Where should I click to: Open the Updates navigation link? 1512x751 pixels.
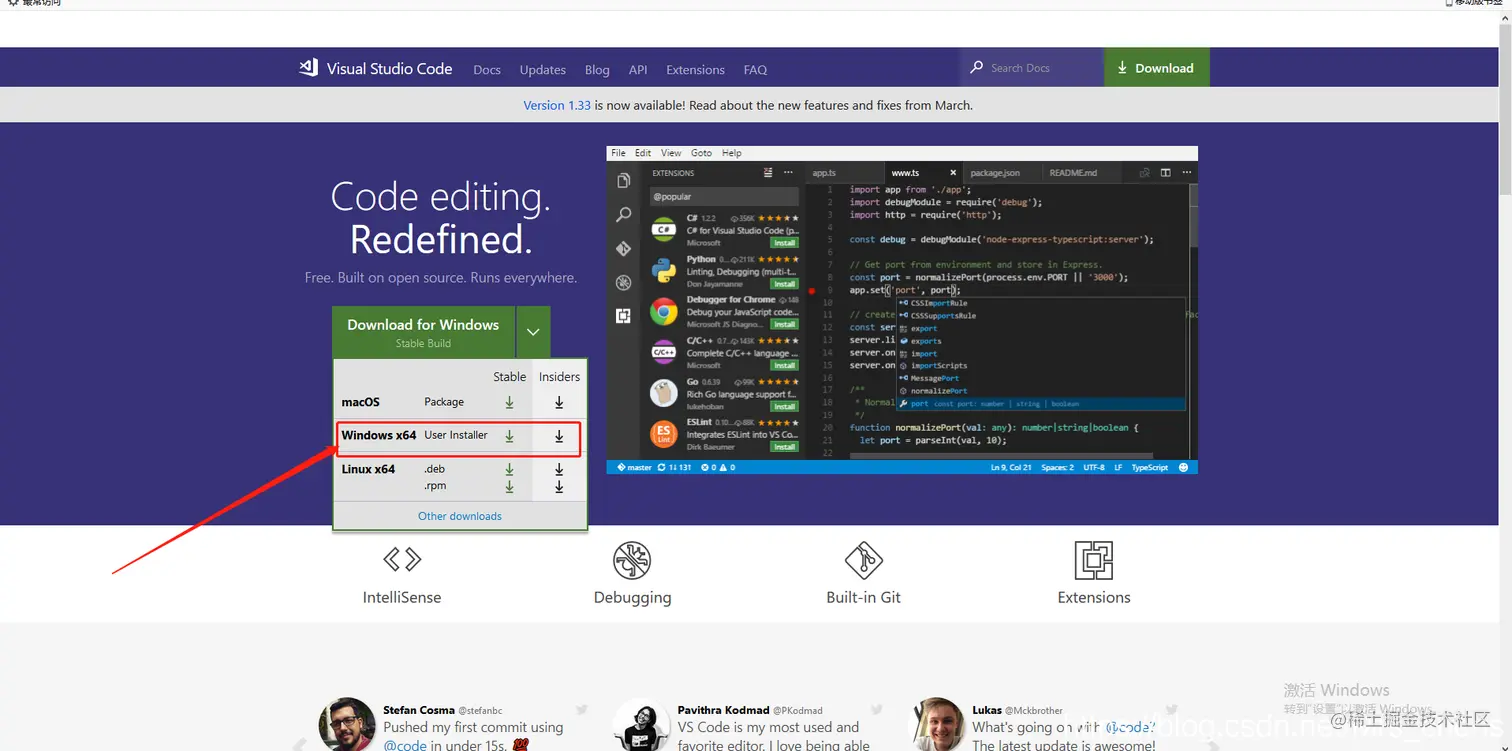(x=543, y=70)
